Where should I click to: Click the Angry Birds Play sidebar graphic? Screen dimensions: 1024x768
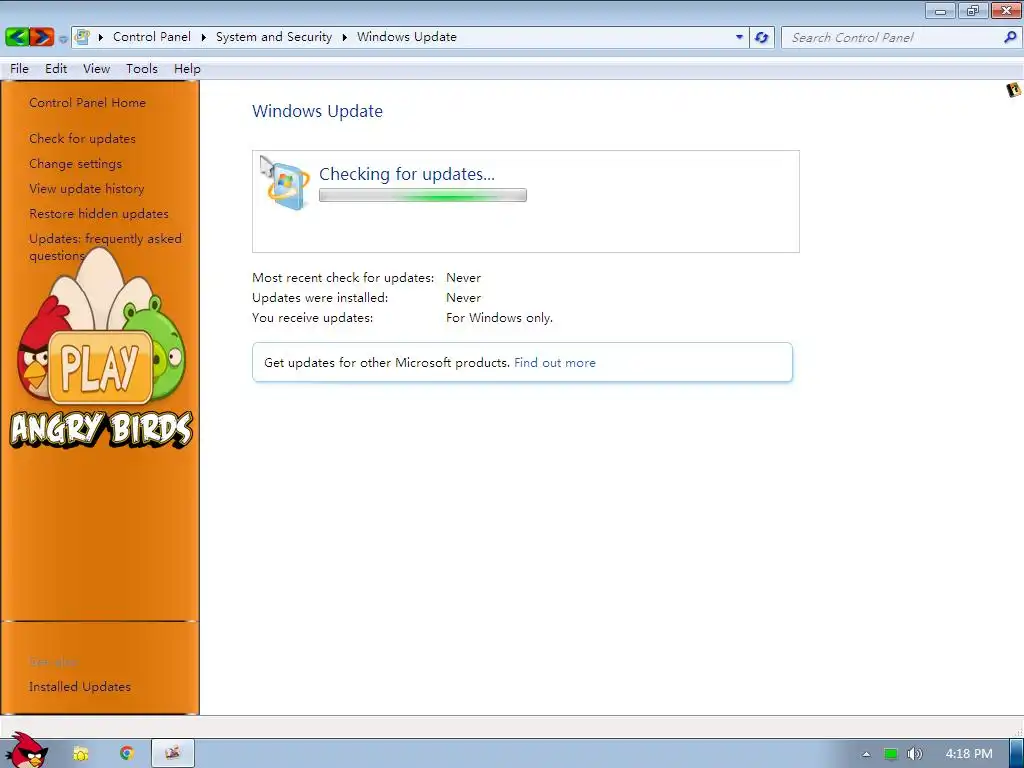[101, 350]
